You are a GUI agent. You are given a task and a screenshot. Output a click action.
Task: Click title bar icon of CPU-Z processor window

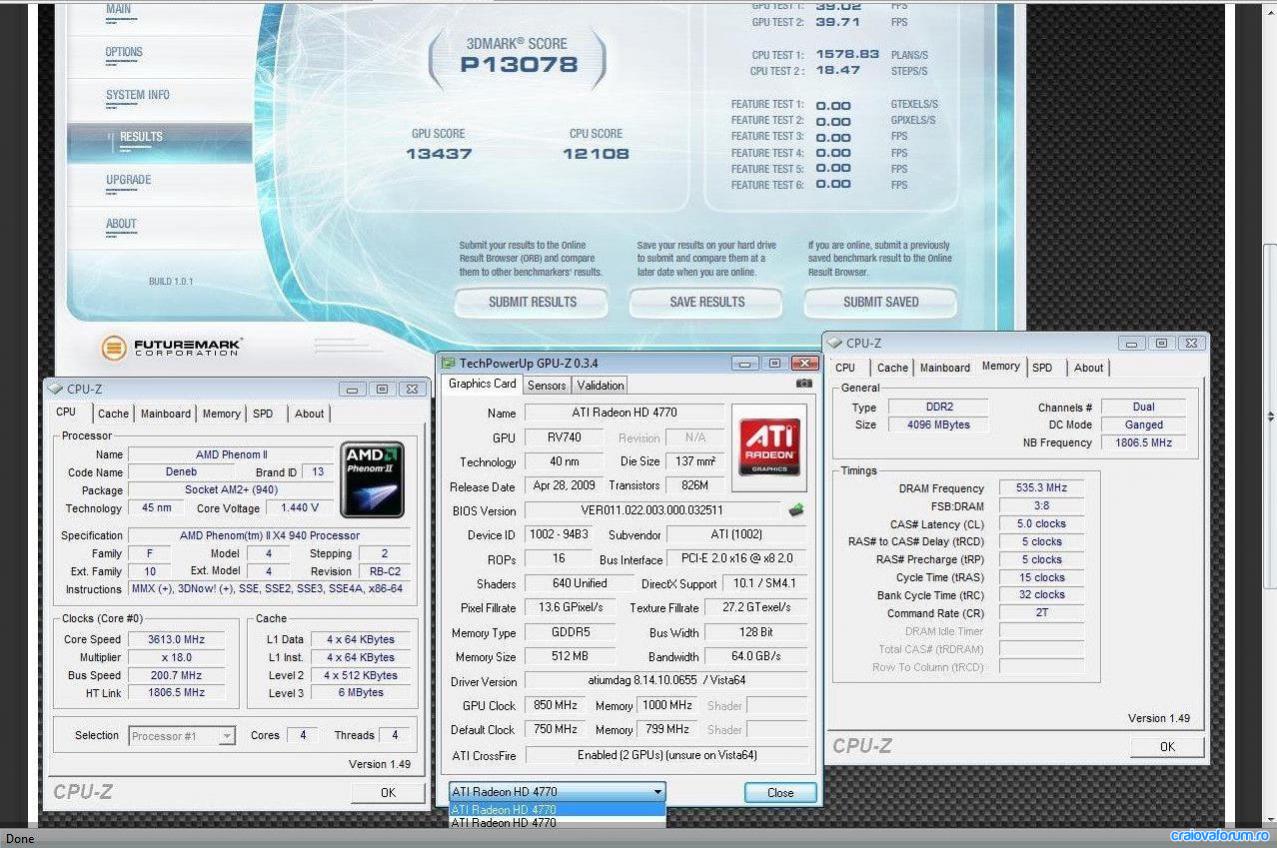coord(56,389)
